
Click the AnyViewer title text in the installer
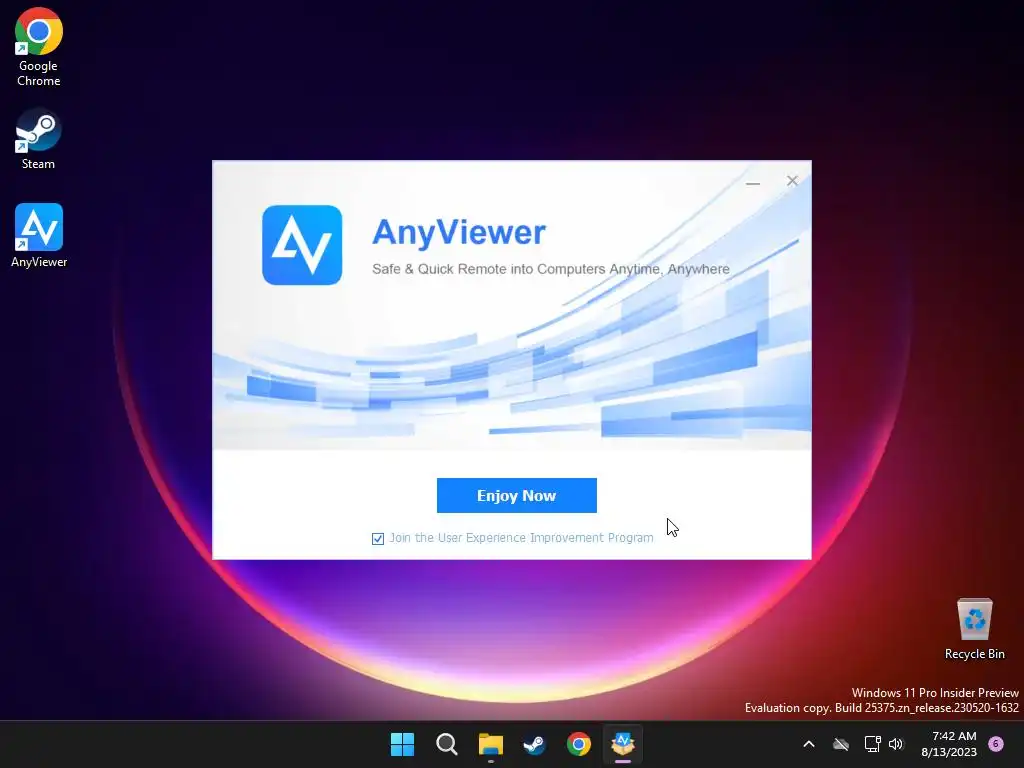tap(458, 233)
